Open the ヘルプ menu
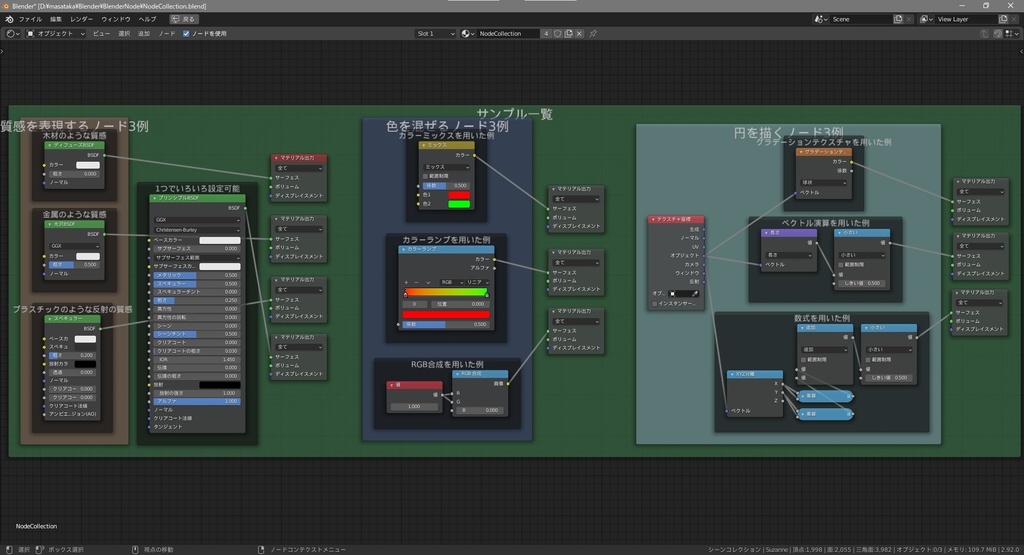The width and height of the screenshot is (1024, 555). [148, 19]
